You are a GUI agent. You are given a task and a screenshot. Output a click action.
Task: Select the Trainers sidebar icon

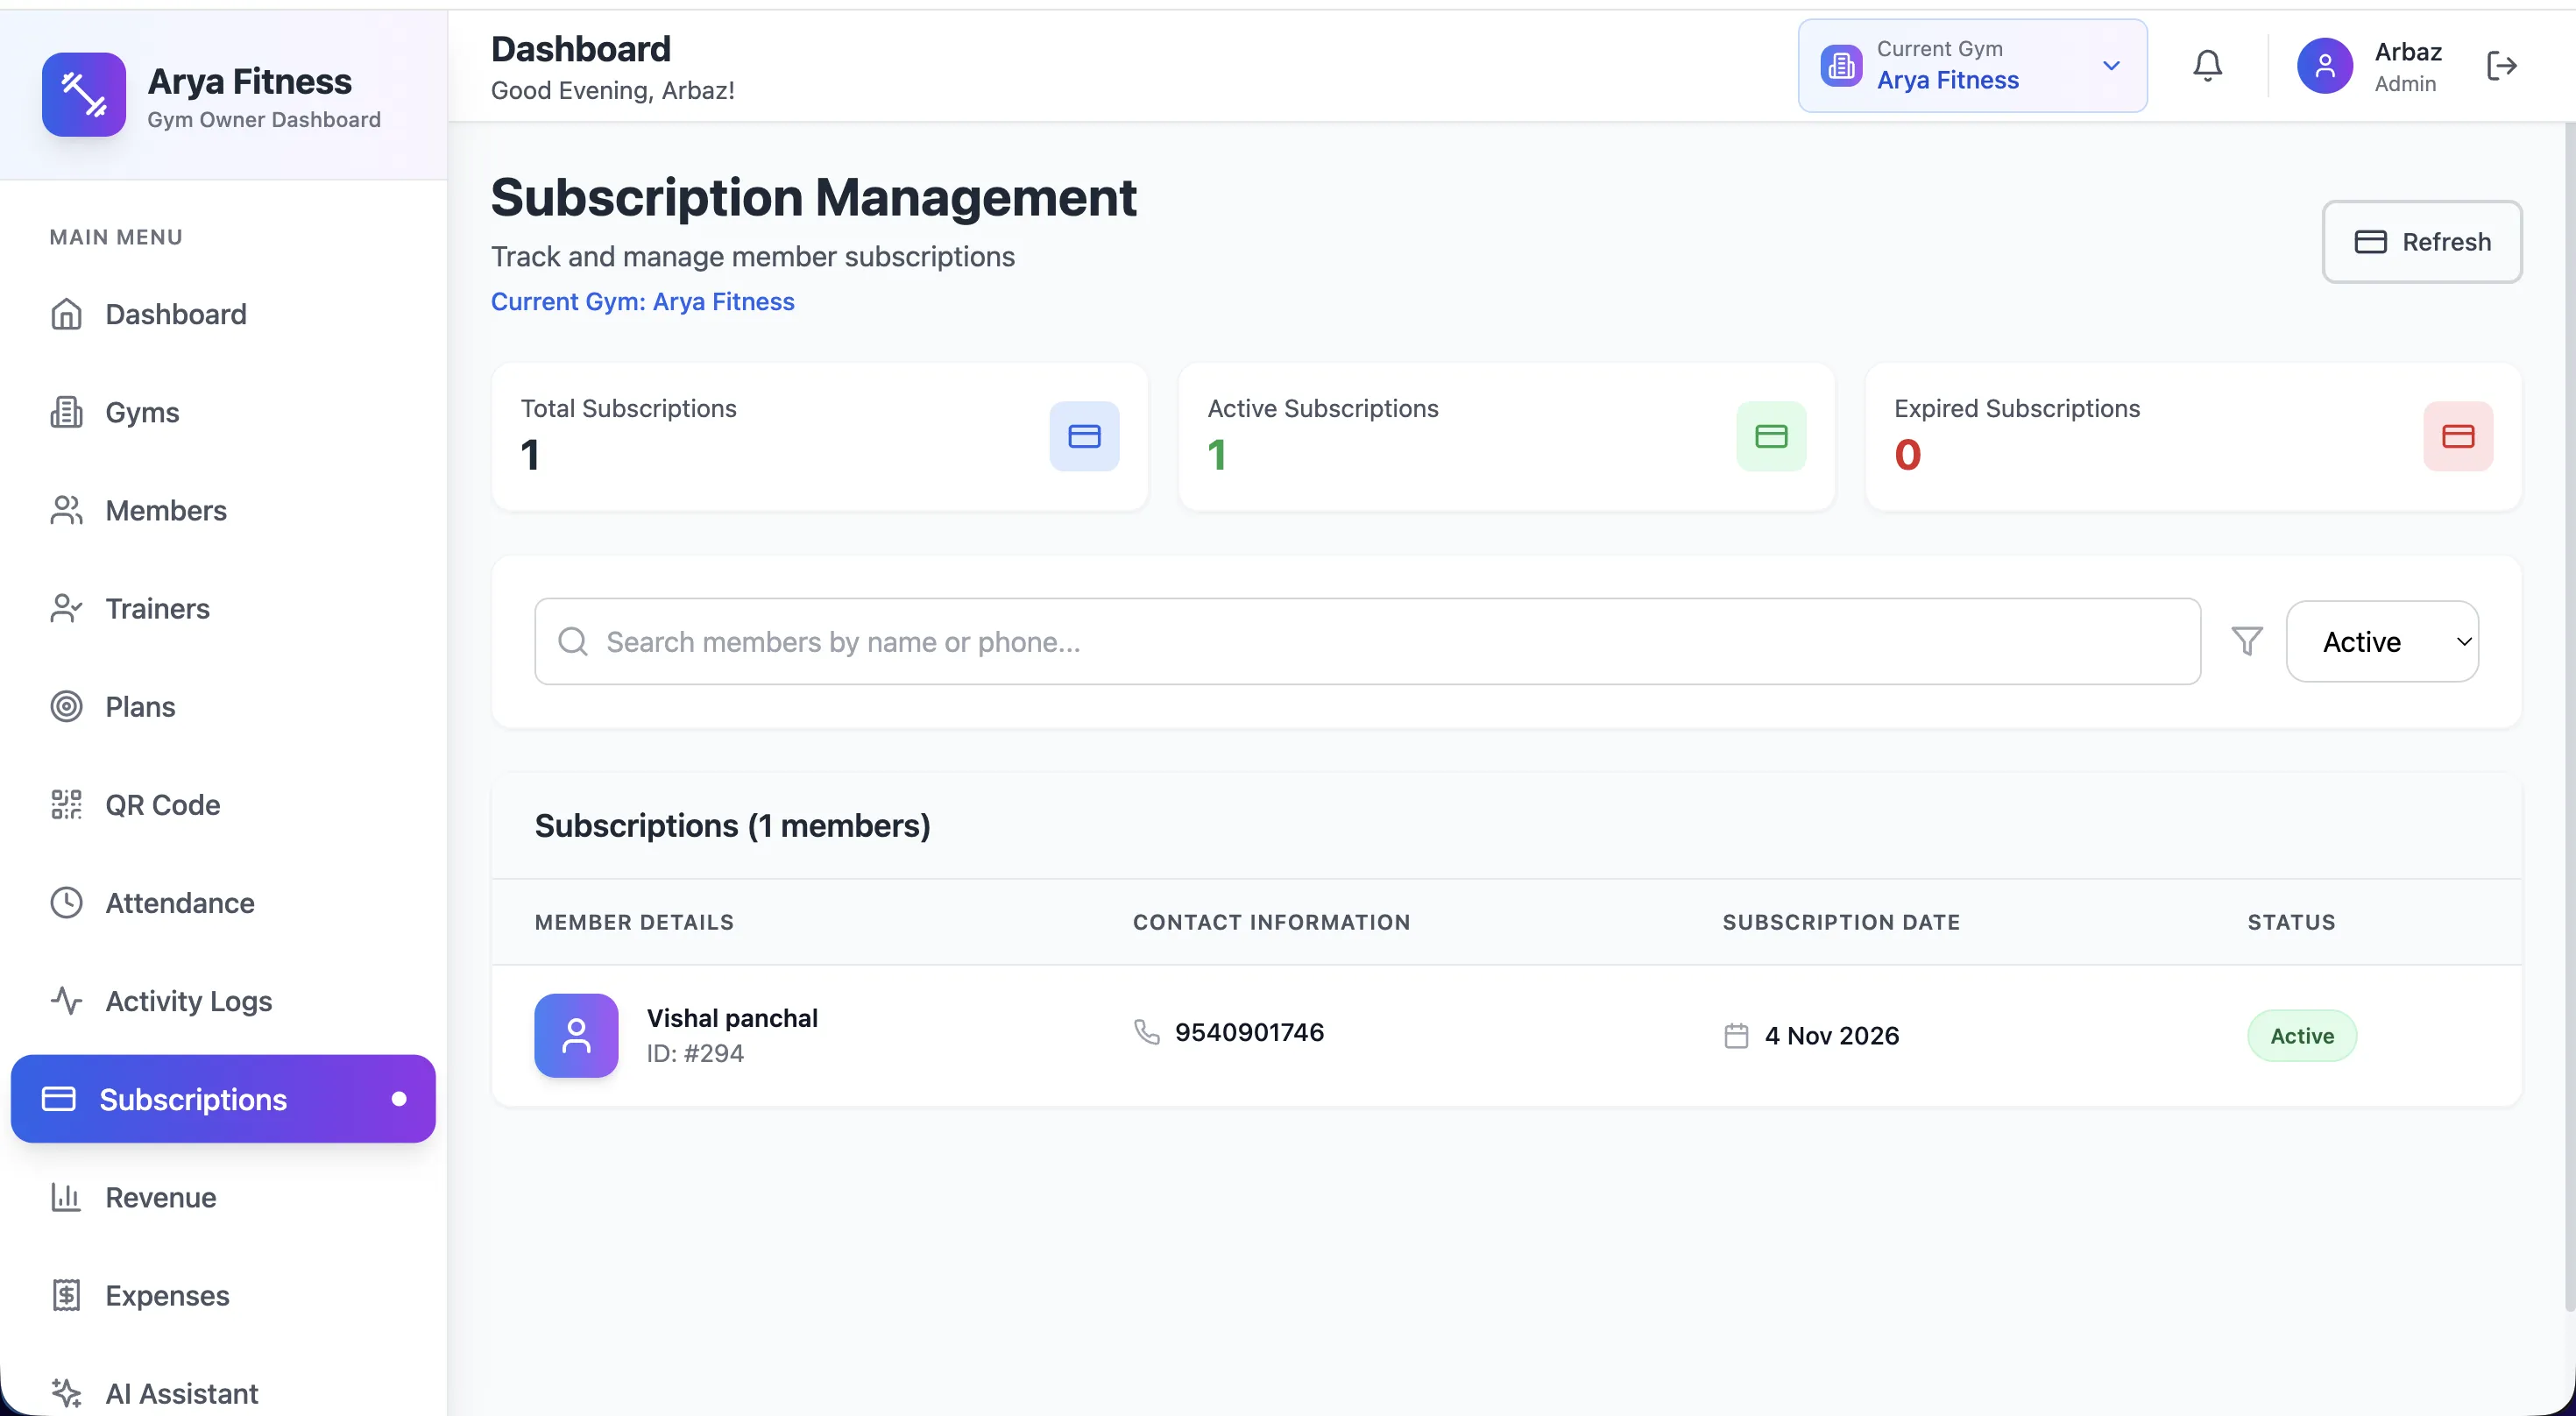point(66,608)
